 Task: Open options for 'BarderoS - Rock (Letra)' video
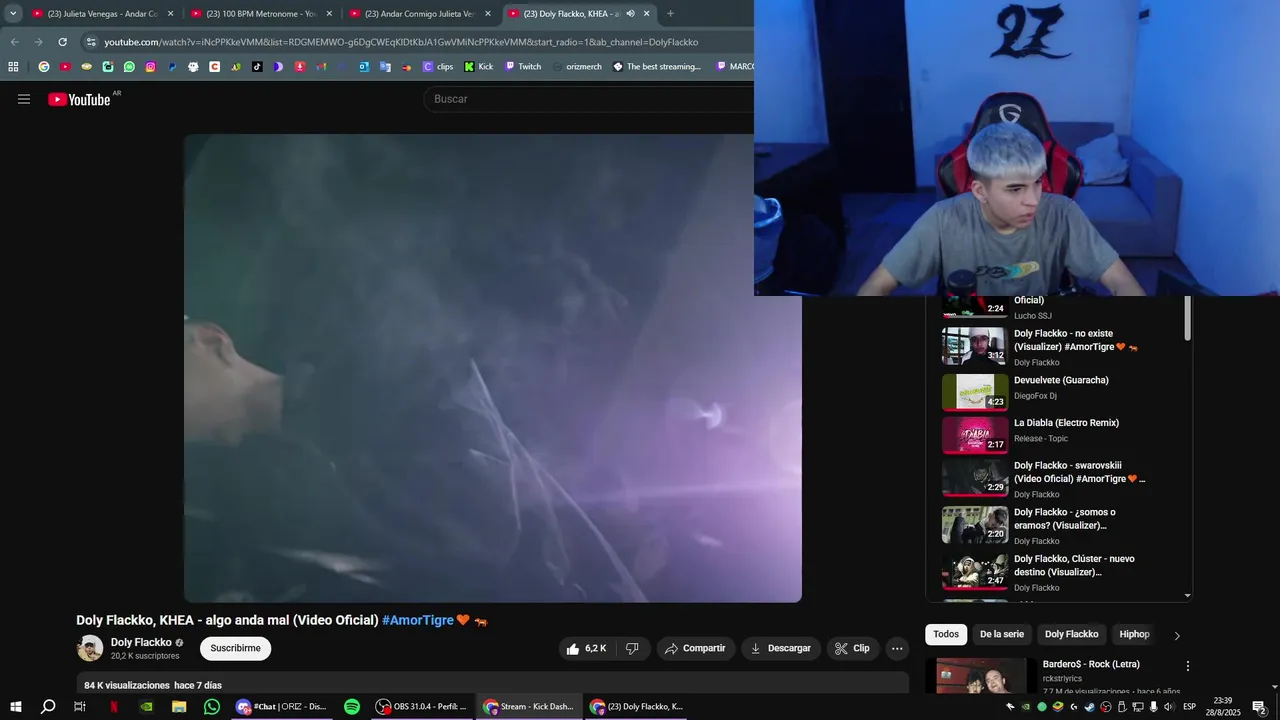[1188, 666]
